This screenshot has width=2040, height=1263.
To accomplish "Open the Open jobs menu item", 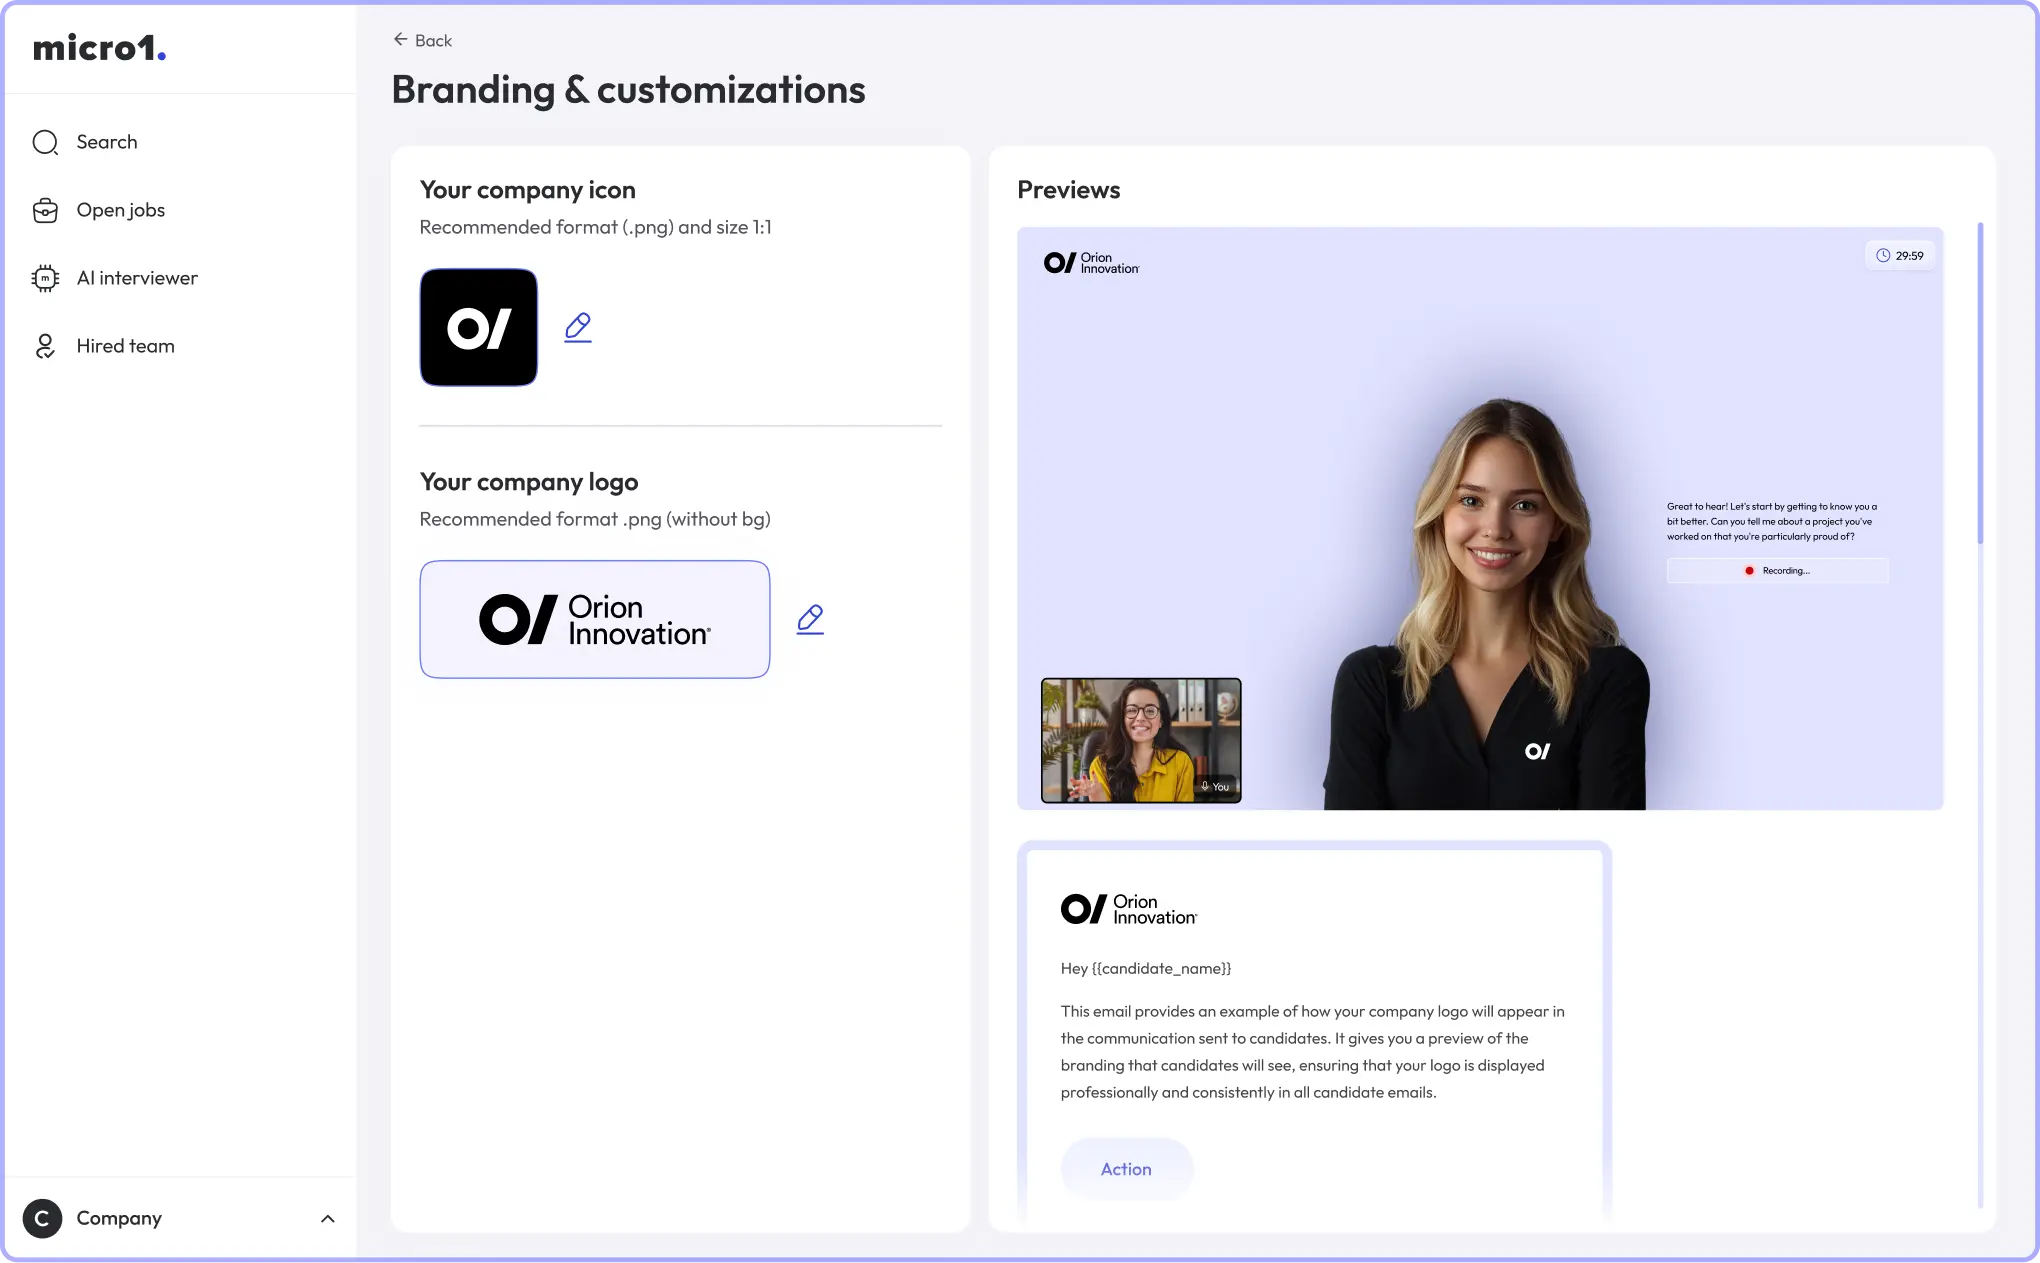I will pyautogui.click(x=121, y=210).
